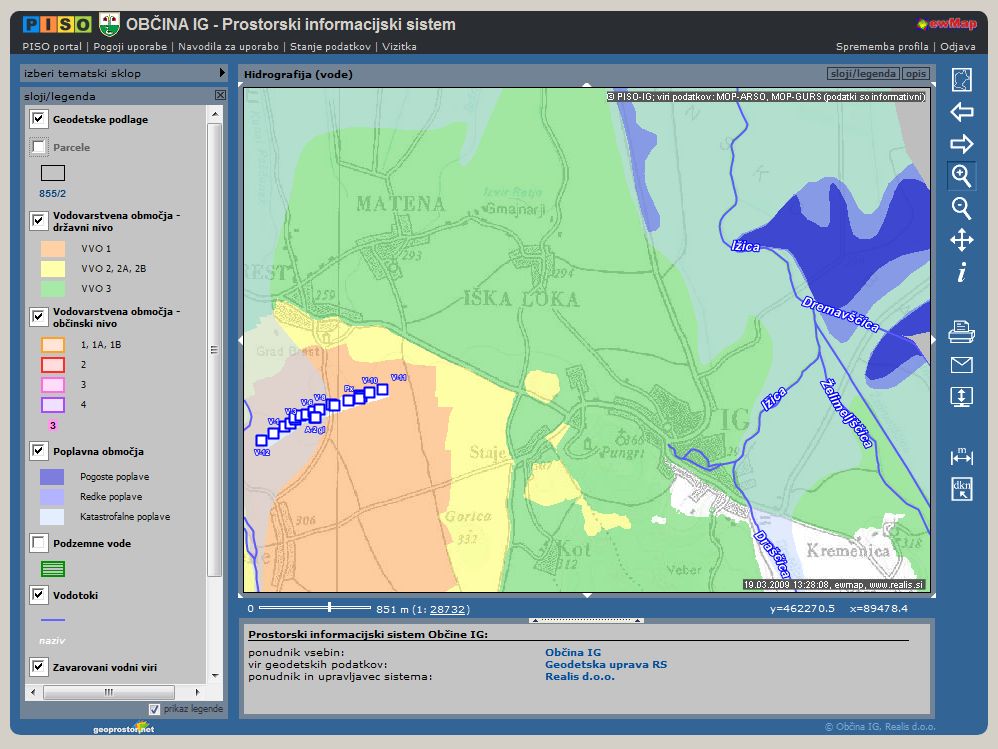This screenshot has width=998, height=749.
Task: Click the full municipality extent map icon
Action: [x=961, y=80]
